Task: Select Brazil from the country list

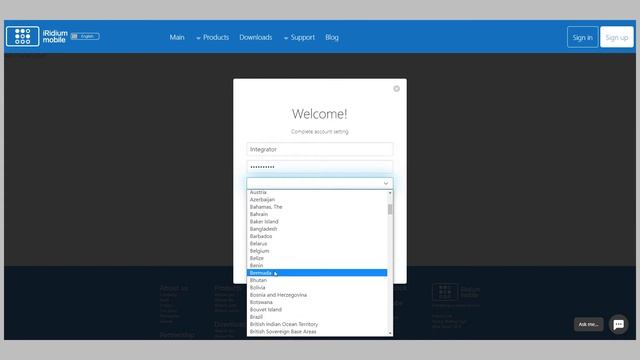Action: (x=317, y=317)
